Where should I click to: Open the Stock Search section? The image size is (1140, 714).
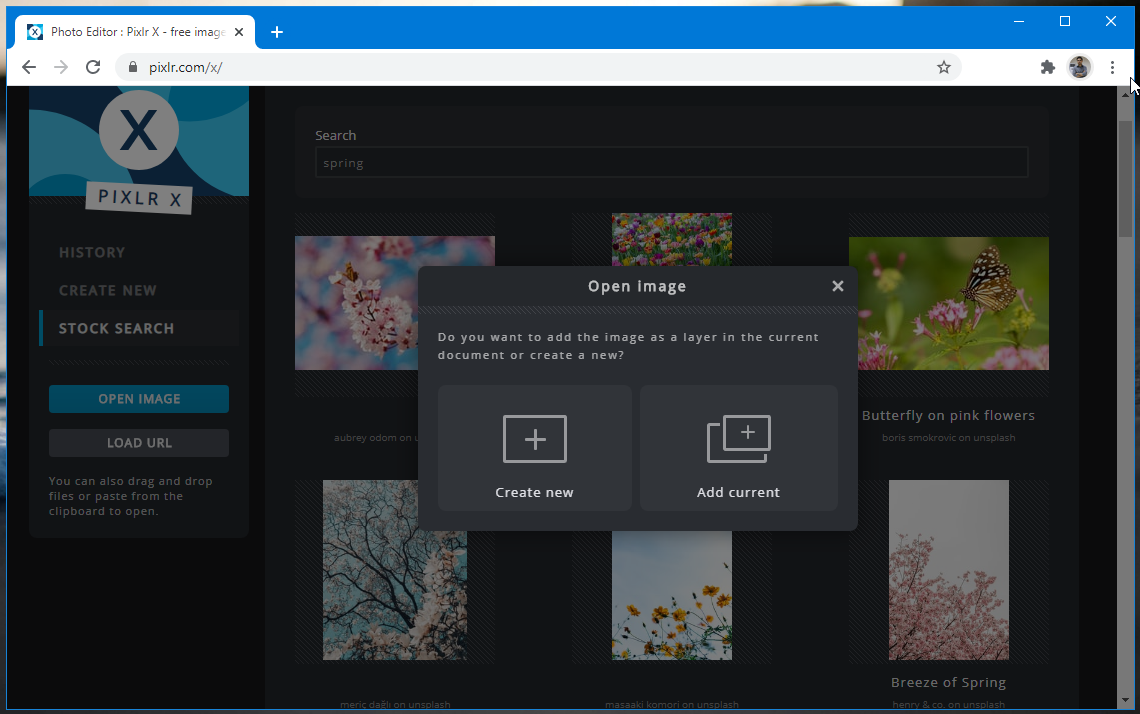click(x=116, y=329)
